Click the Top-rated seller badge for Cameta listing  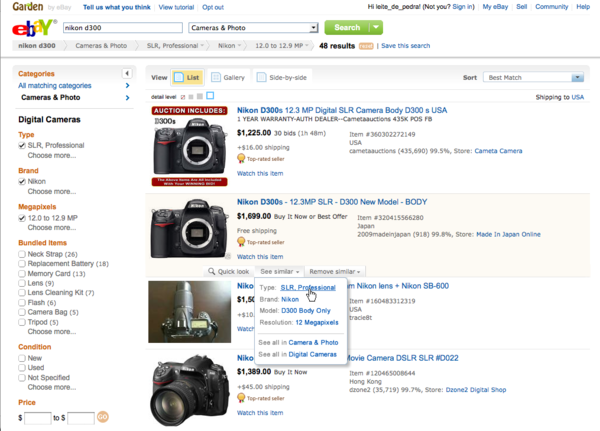click(x=261, y=158)
